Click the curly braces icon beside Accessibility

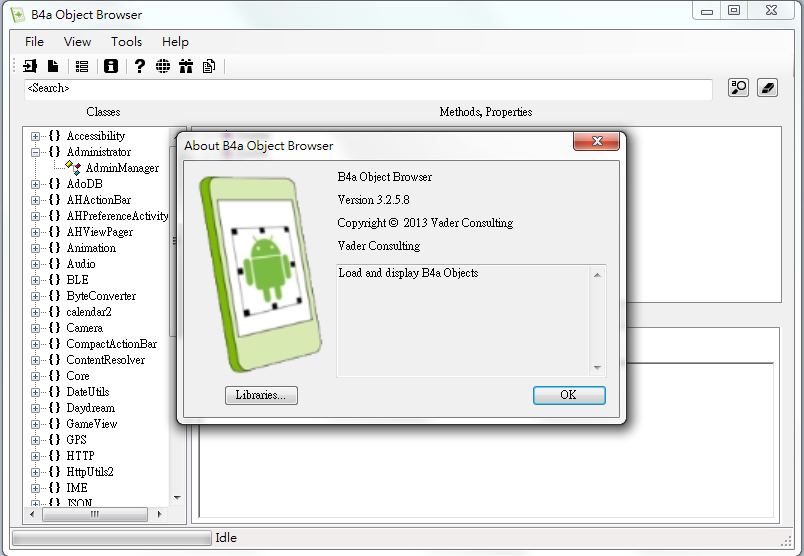pyautogui.click(x=54, y=136)
